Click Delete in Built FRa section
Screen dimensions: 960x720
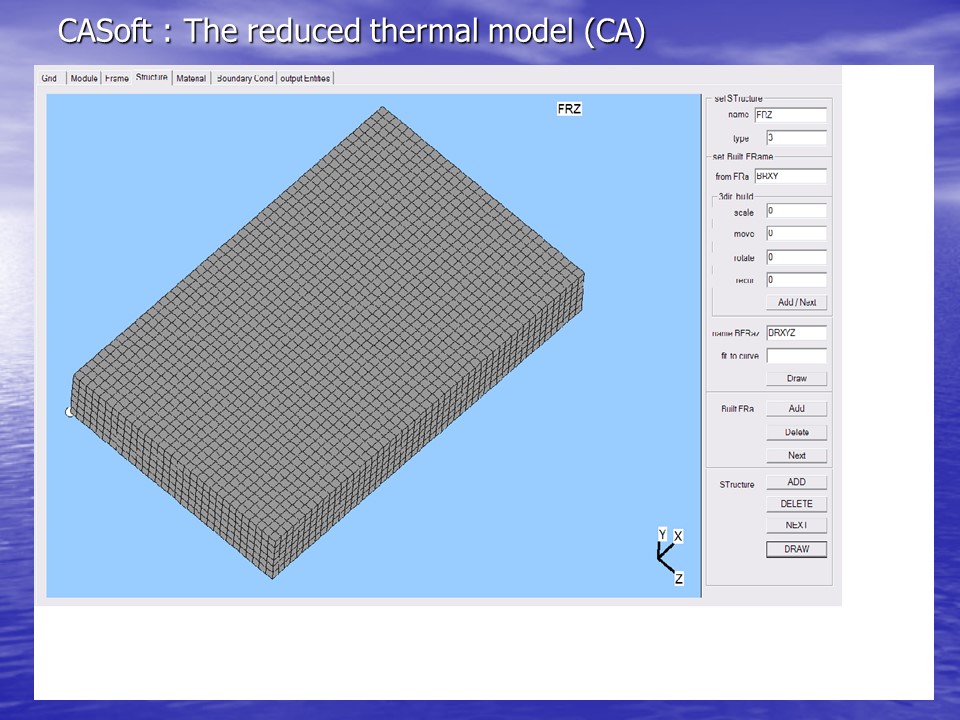point(796,432)
